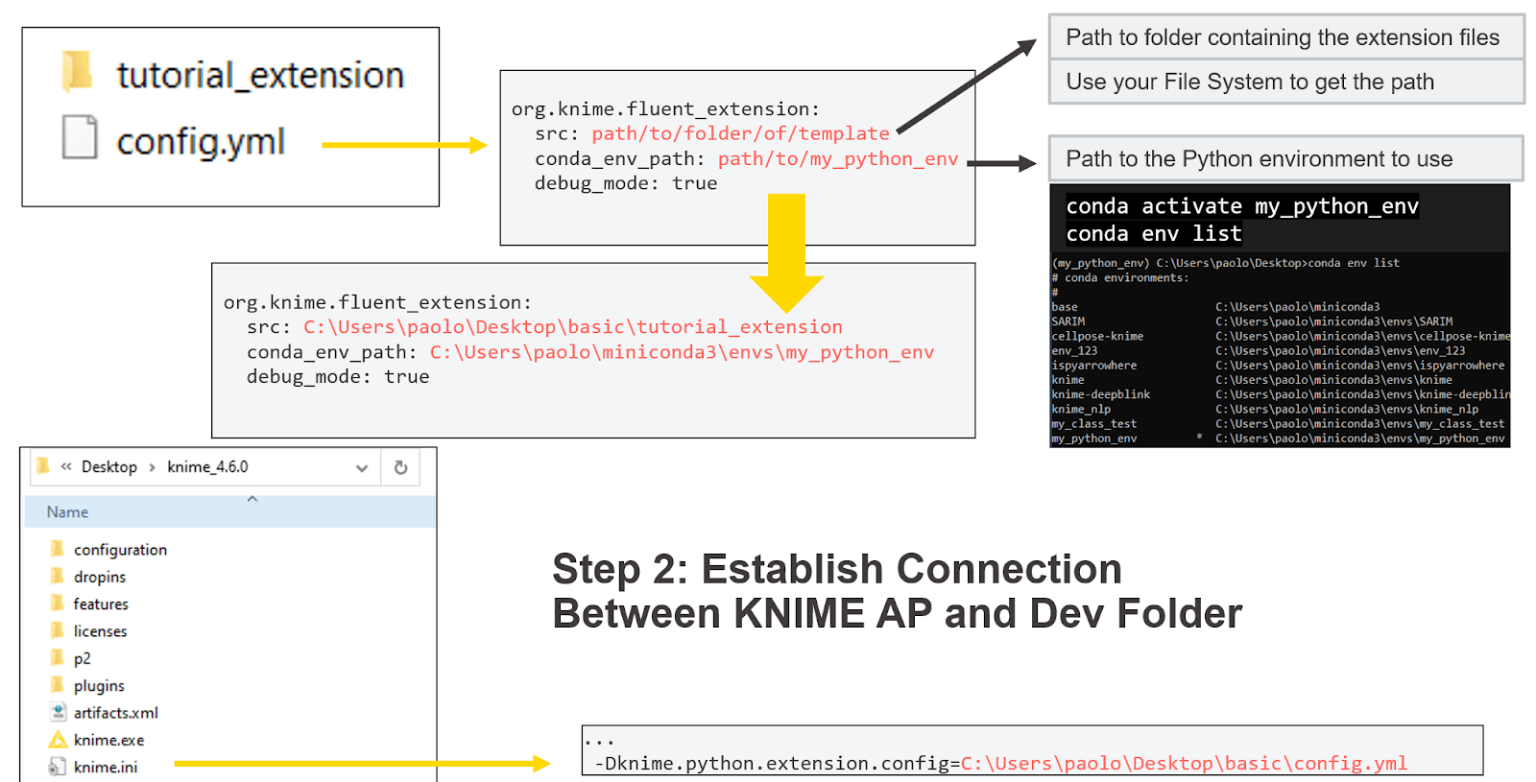This screenshot has height=782, width=1536.
Task: Click the artifacts.xml file icon
Action: click(x=57, y=713)
